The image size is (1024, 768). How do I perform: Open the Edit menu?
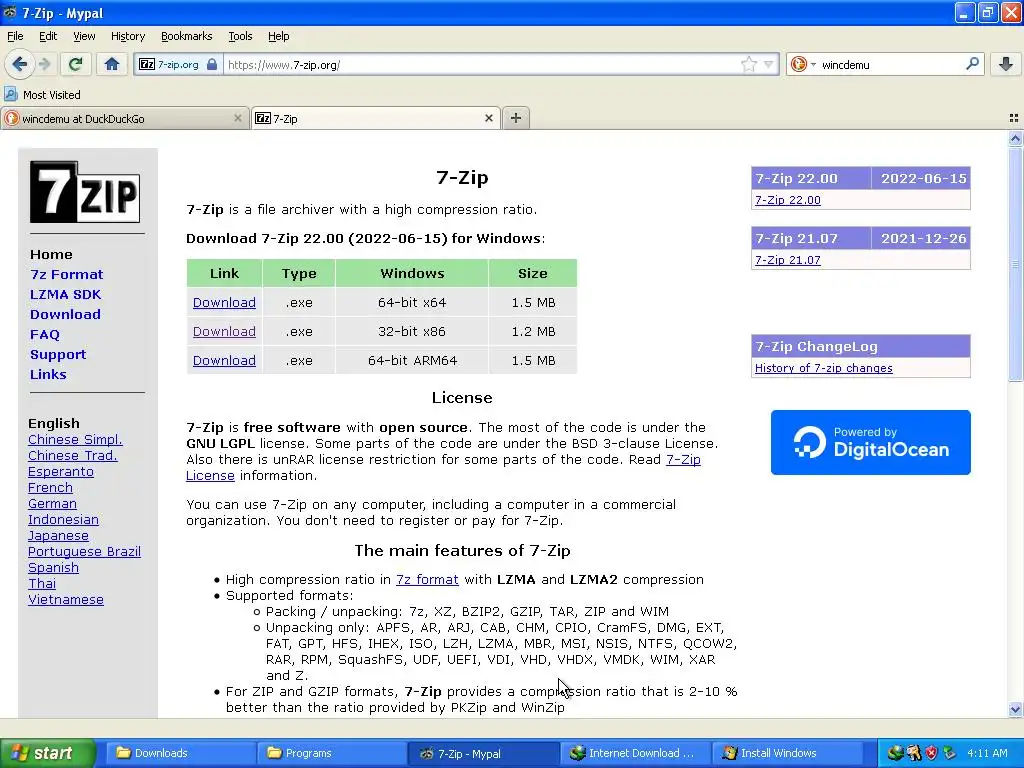(x=48, y=36)
